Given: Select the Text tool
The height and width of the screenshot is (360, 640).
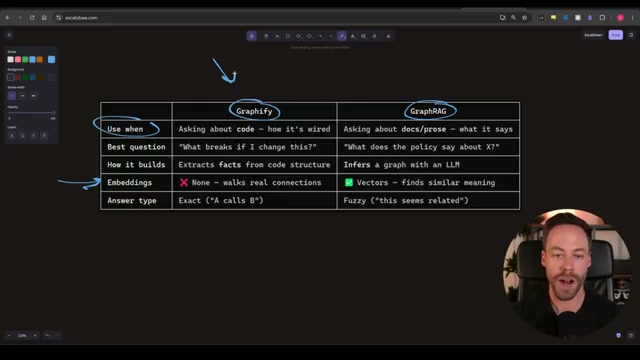Looking at the screenshot, I should click(x=353, y=36).
